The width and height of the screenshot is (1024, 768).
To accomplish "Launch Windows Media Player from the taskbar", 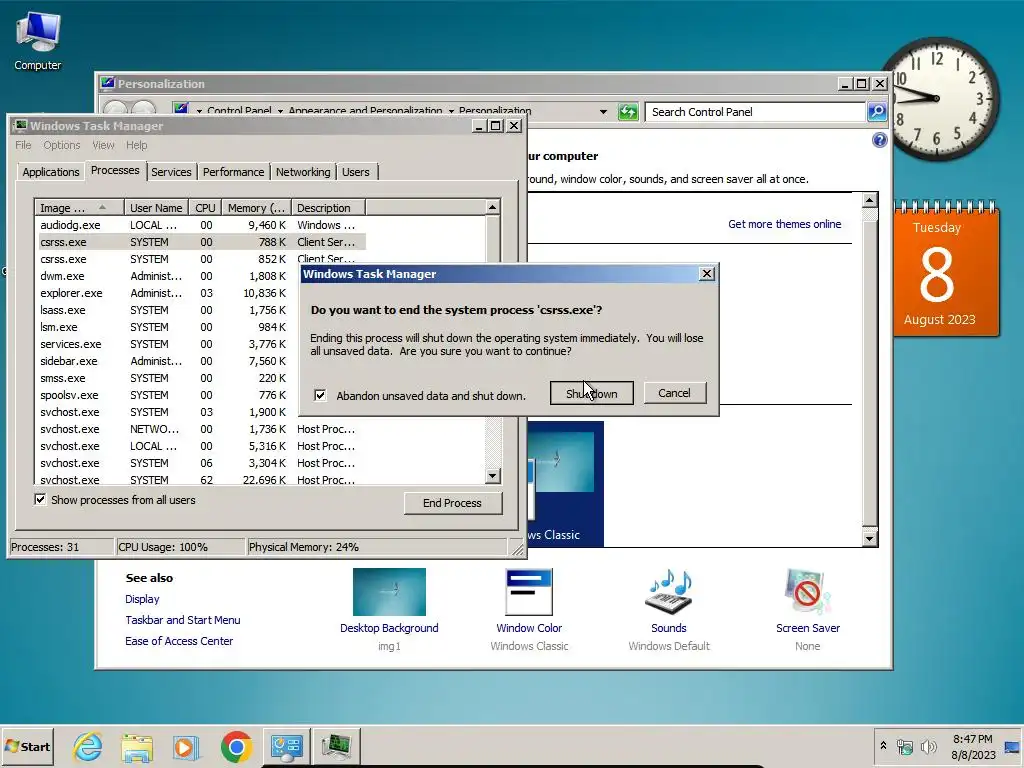I will pyautogui.click(x=185, y=746).
